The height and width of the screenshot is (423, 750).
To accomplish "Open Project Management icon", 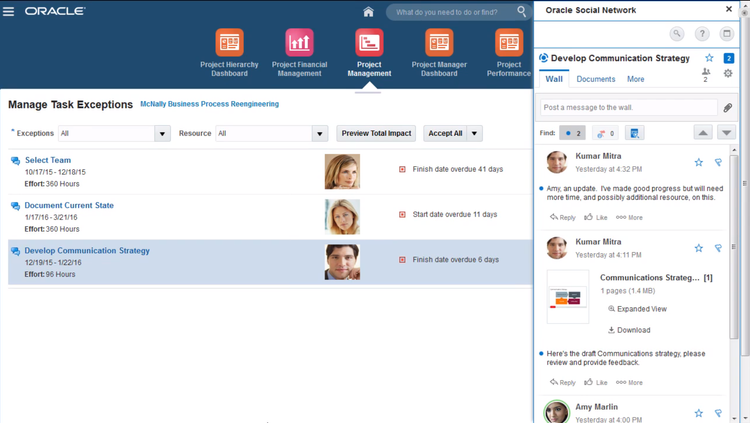I will tap(369, 42).
